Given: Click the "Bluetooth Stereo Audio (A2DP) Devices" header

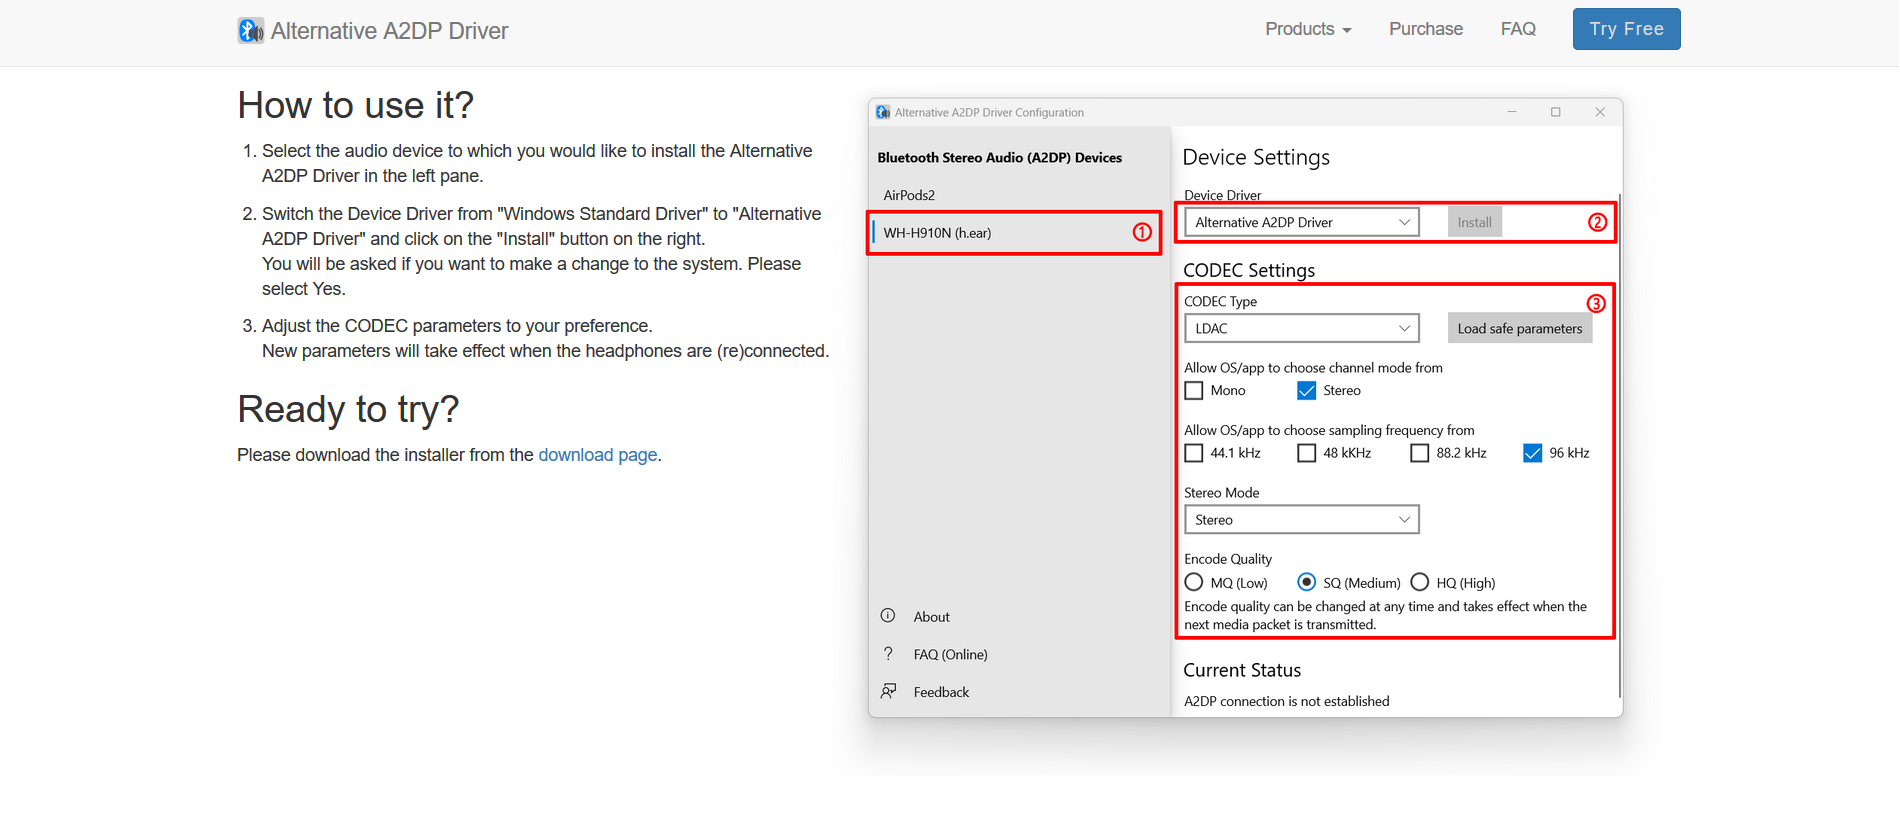Looking at the screenshot, I should (x=1000, y=157).
